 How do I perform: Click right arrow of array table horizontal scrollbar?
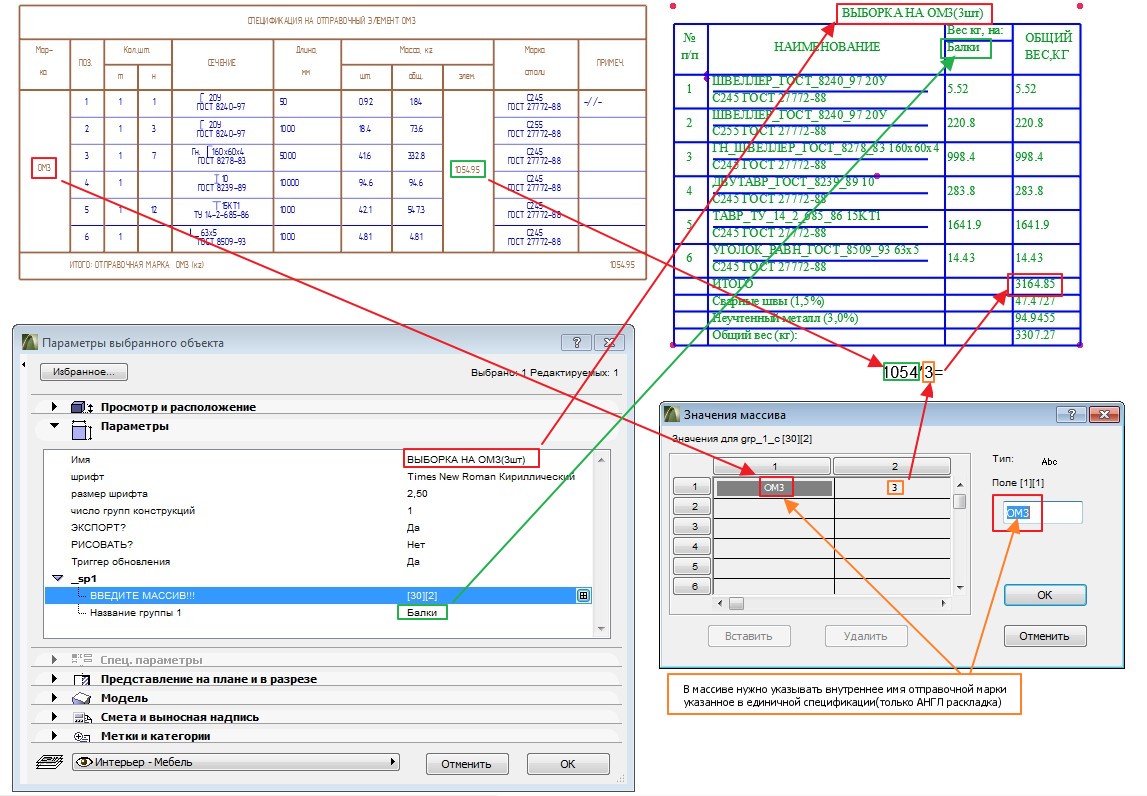point(944,604)
